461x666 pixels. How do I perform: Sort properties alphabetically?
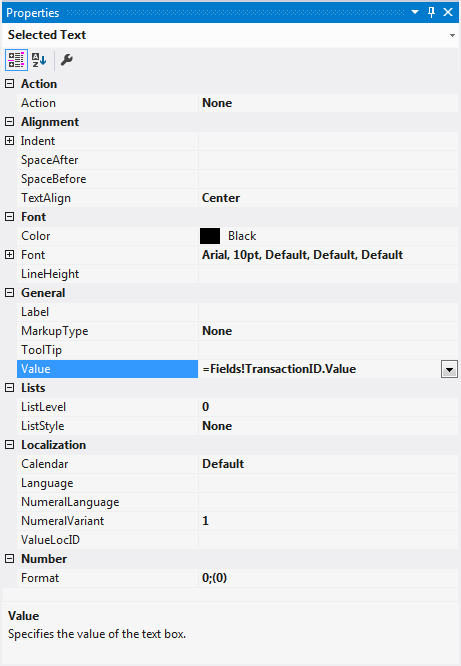click(40, 59)
